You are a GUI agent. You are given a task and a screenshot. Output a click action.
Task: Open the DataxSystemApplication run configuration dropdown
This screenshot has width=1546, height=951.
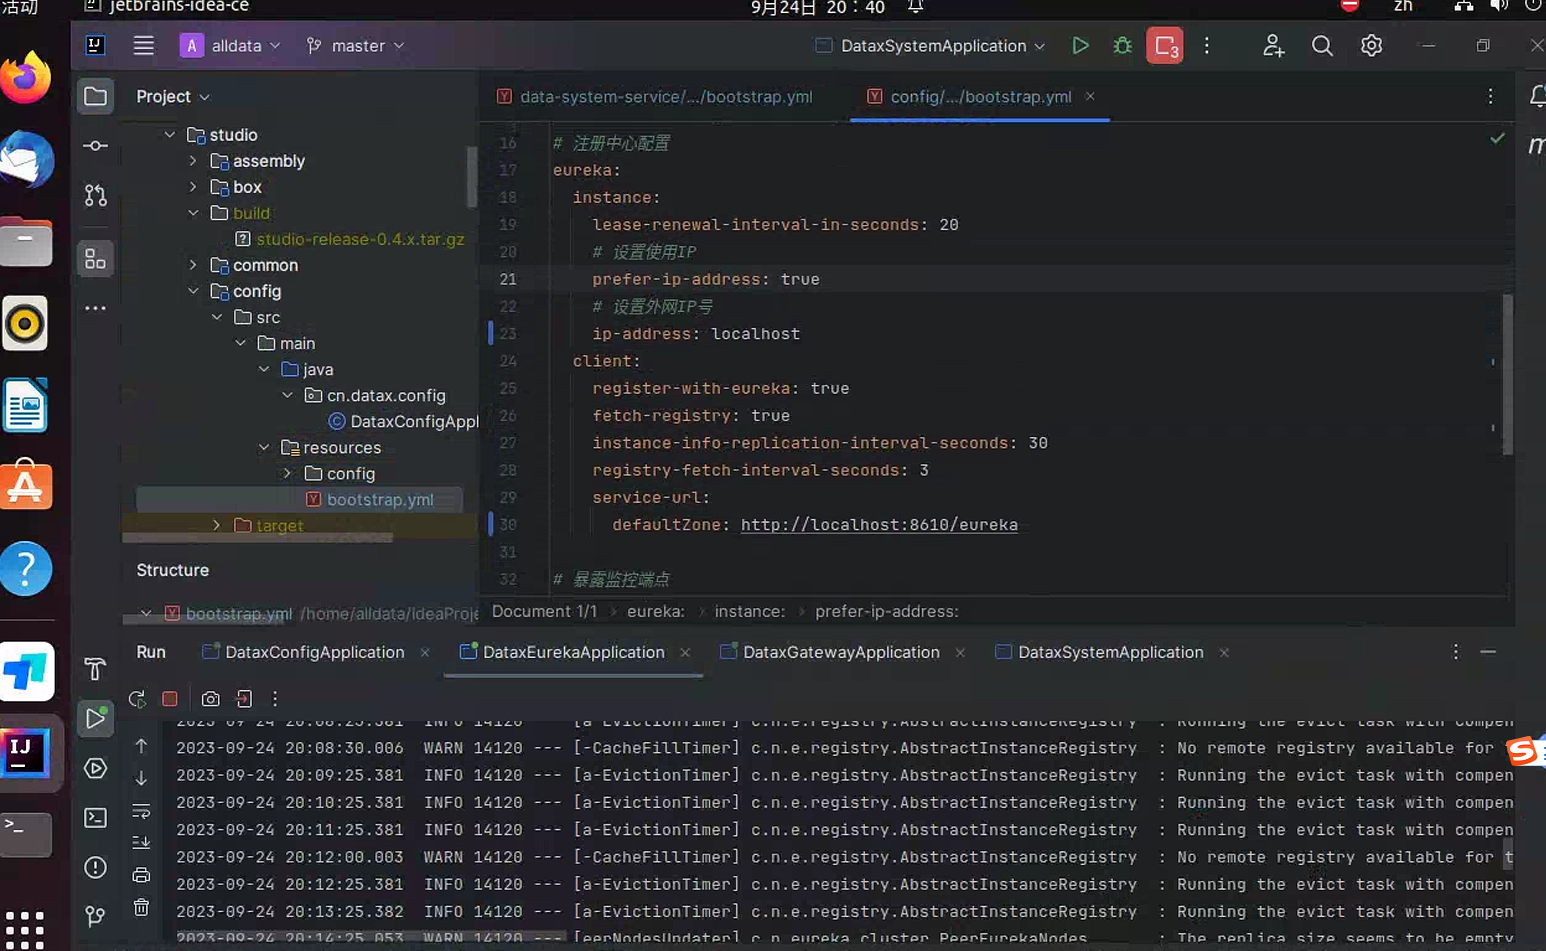tap(928, 45)
